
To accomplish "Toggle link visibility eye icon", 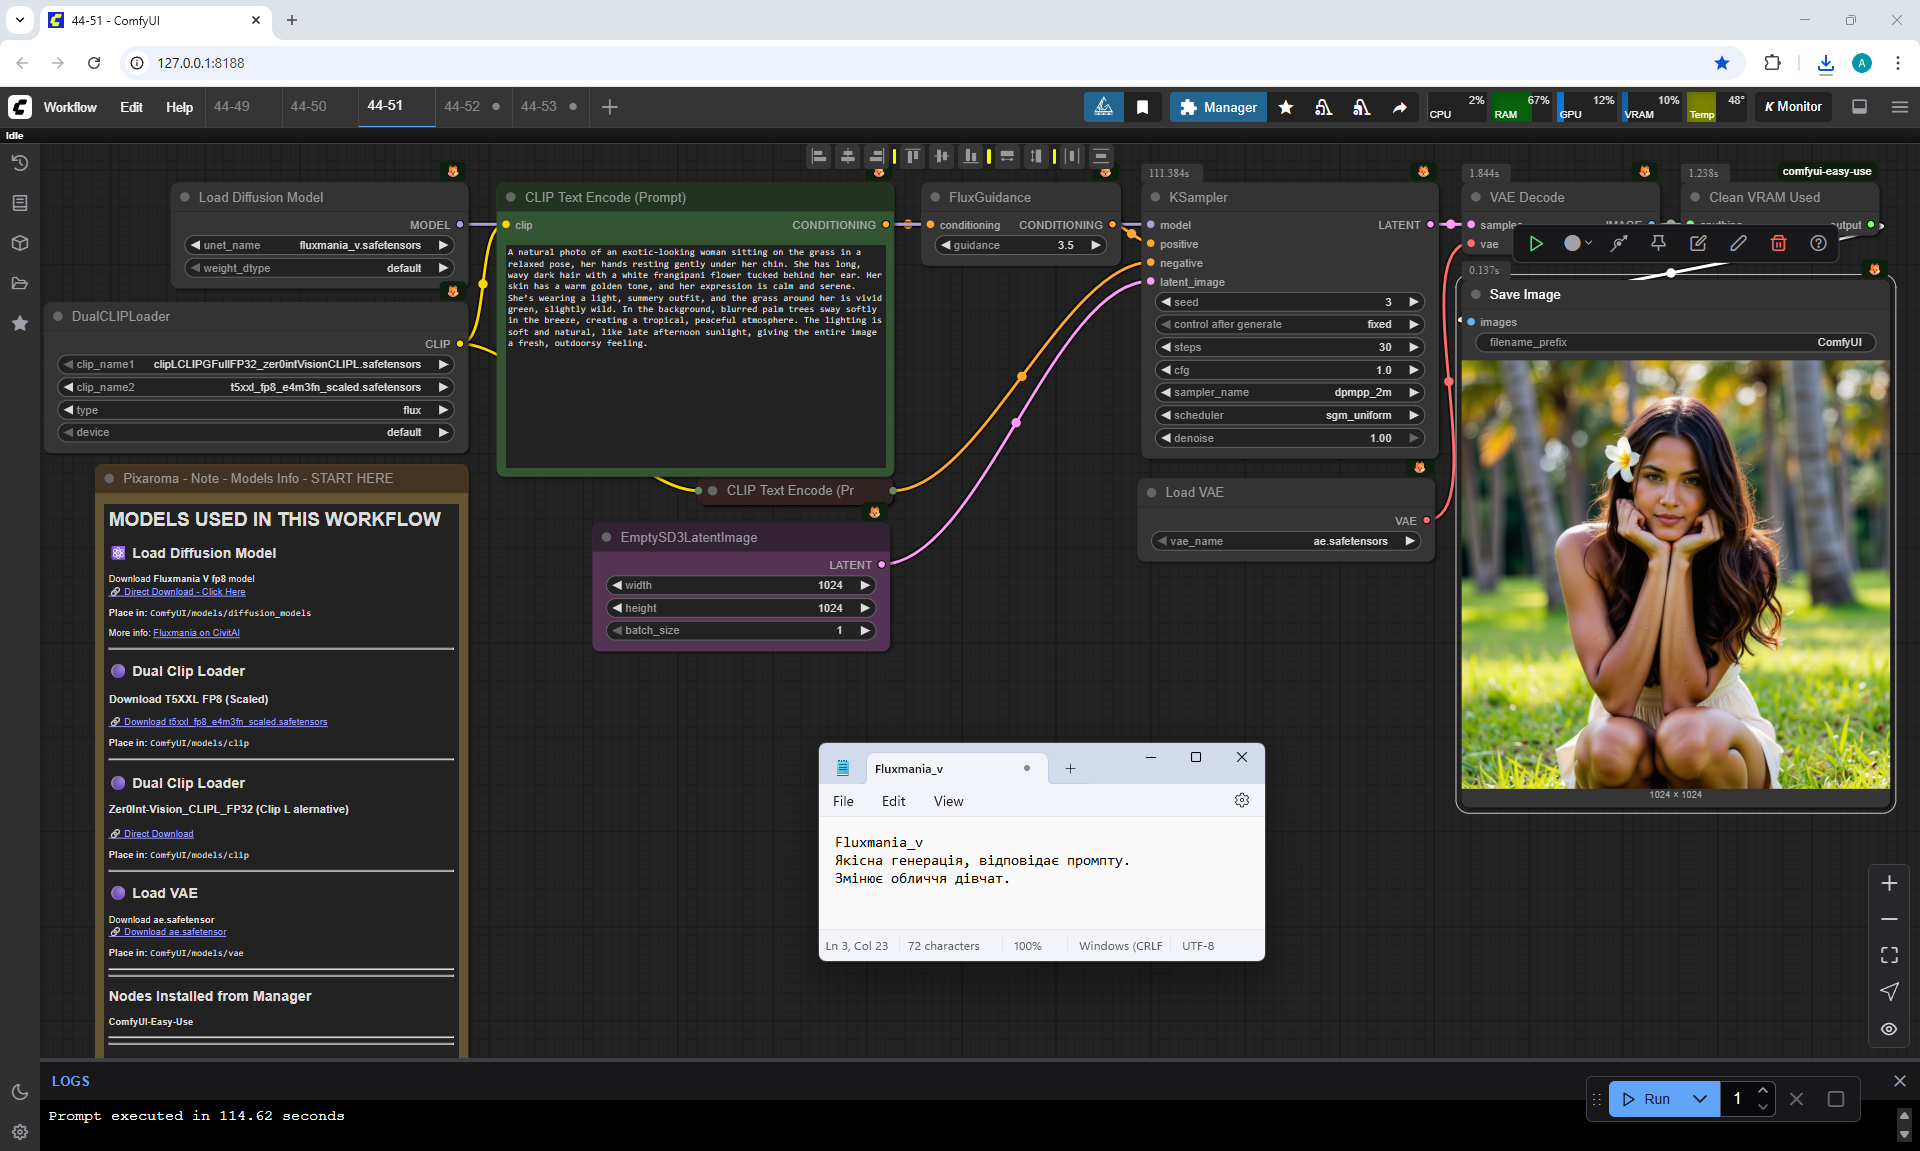I will [x=1889, y=1029].
